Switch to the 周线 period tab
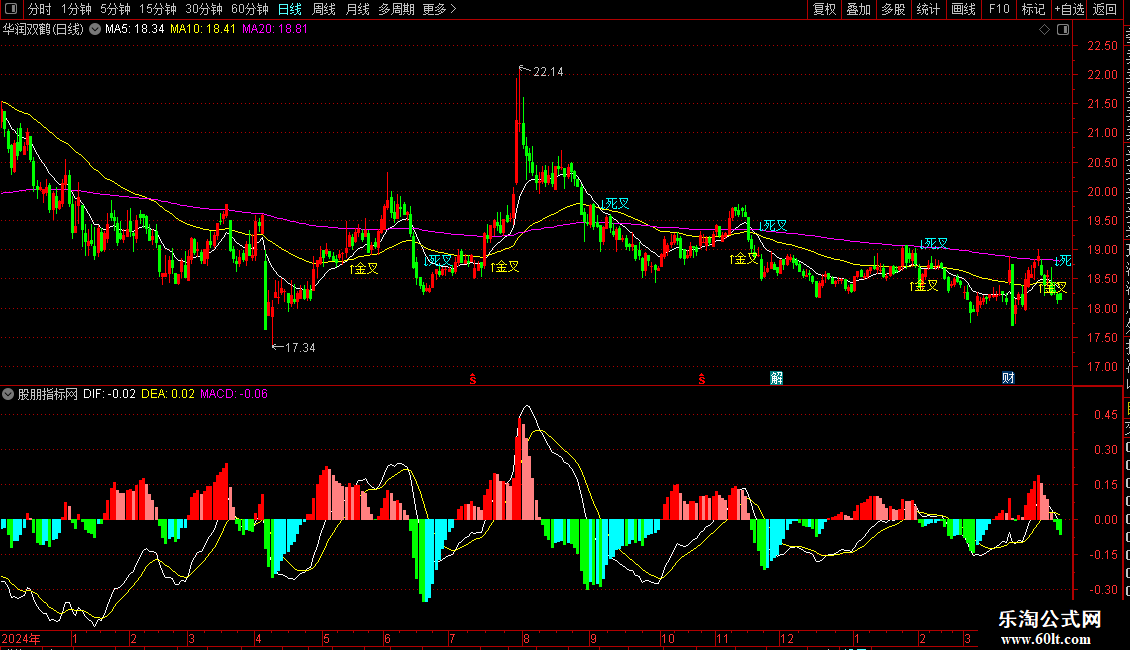 324,9
